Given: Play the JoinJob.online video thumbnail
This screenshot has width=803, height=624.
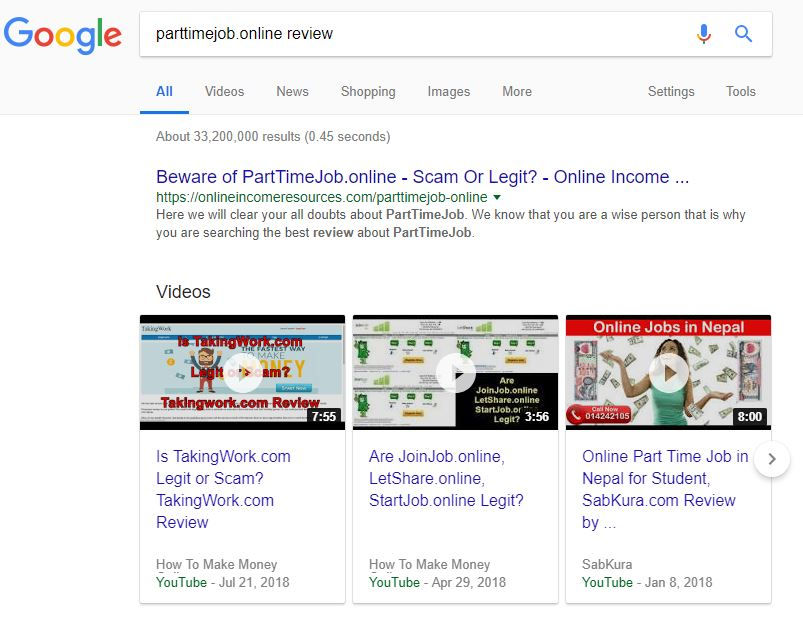Looking at the screenshot, I should tap(455, 372).
